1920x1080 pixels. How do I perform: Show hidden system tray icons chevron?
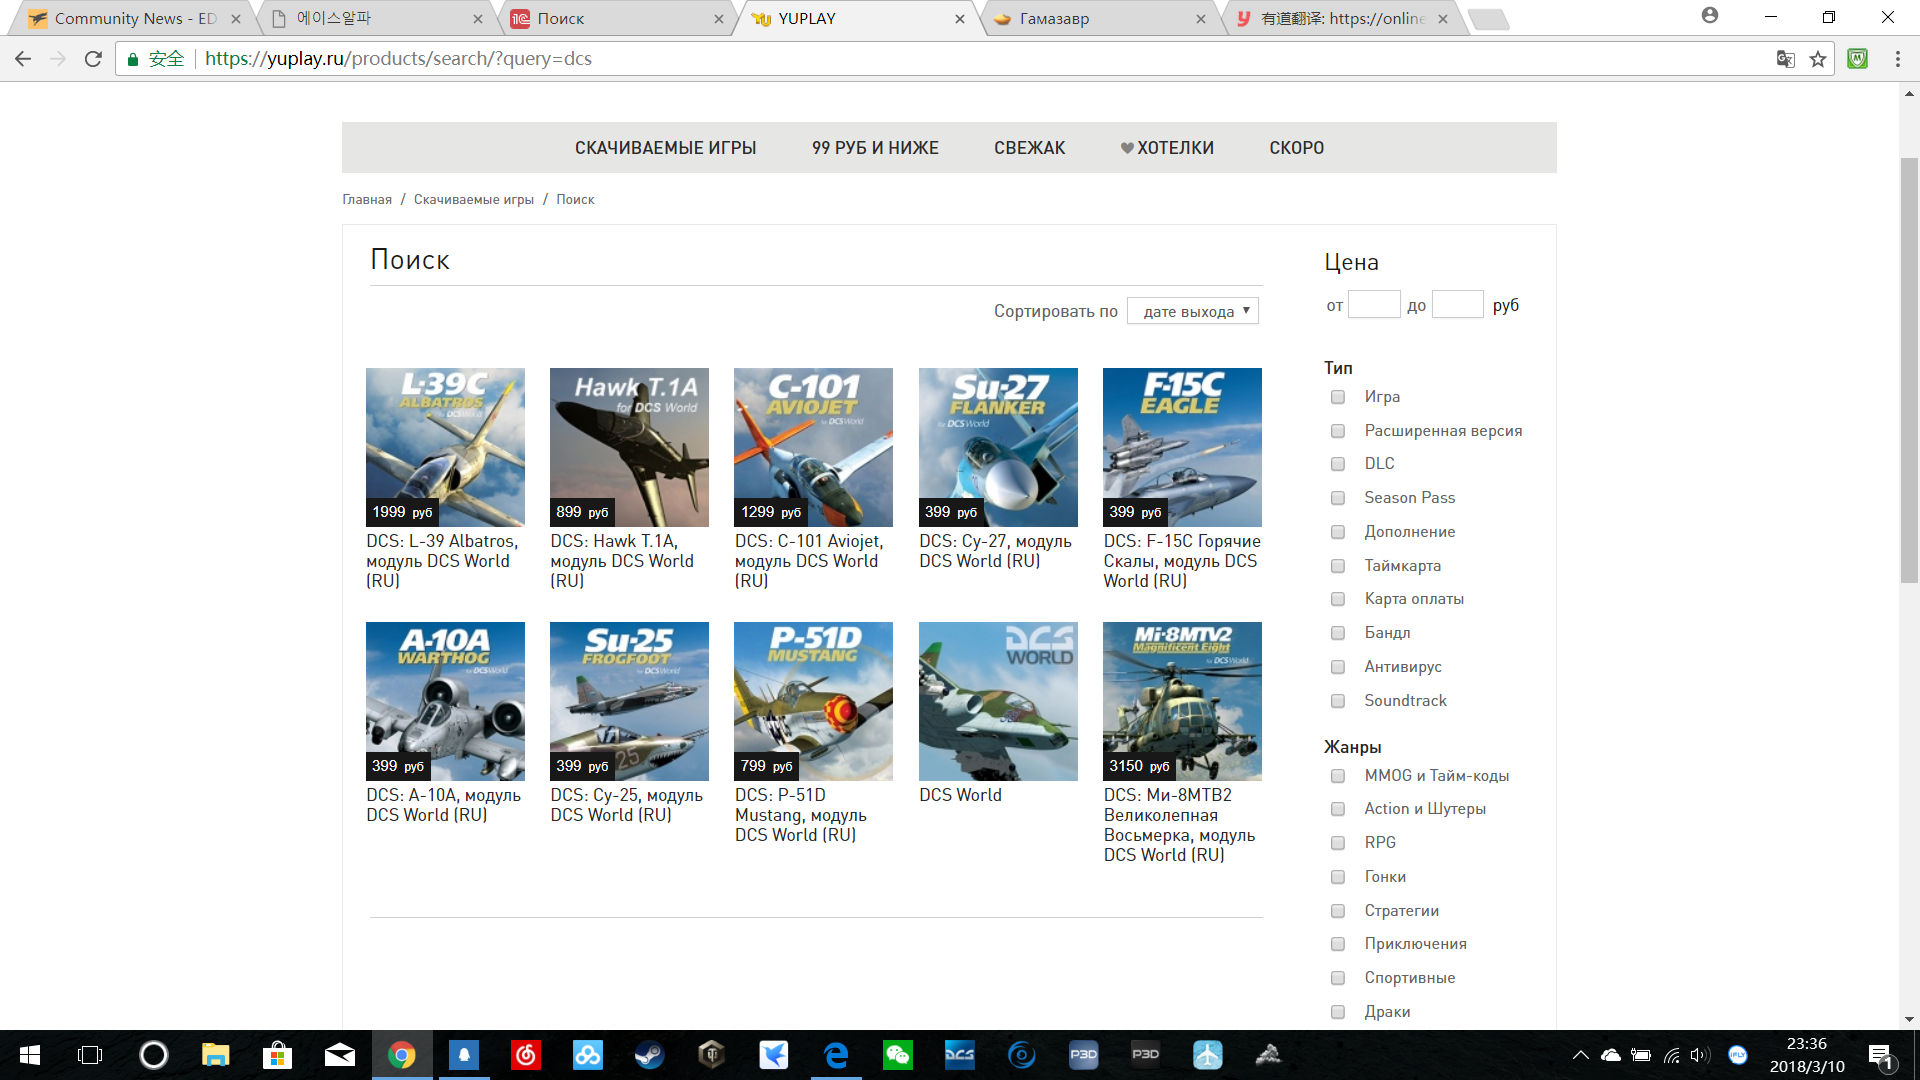click(x=1580, y=1054)
